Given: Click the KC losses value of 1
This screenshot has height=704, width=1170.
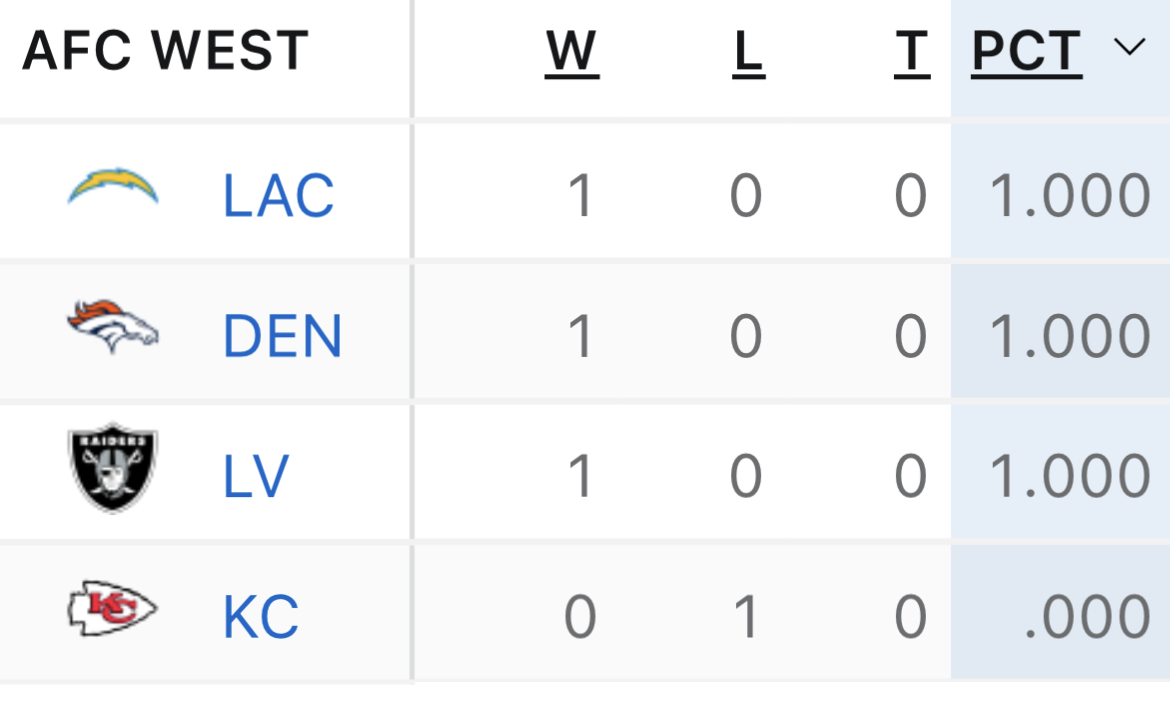Looking at the screenshot, I should 745,617.
